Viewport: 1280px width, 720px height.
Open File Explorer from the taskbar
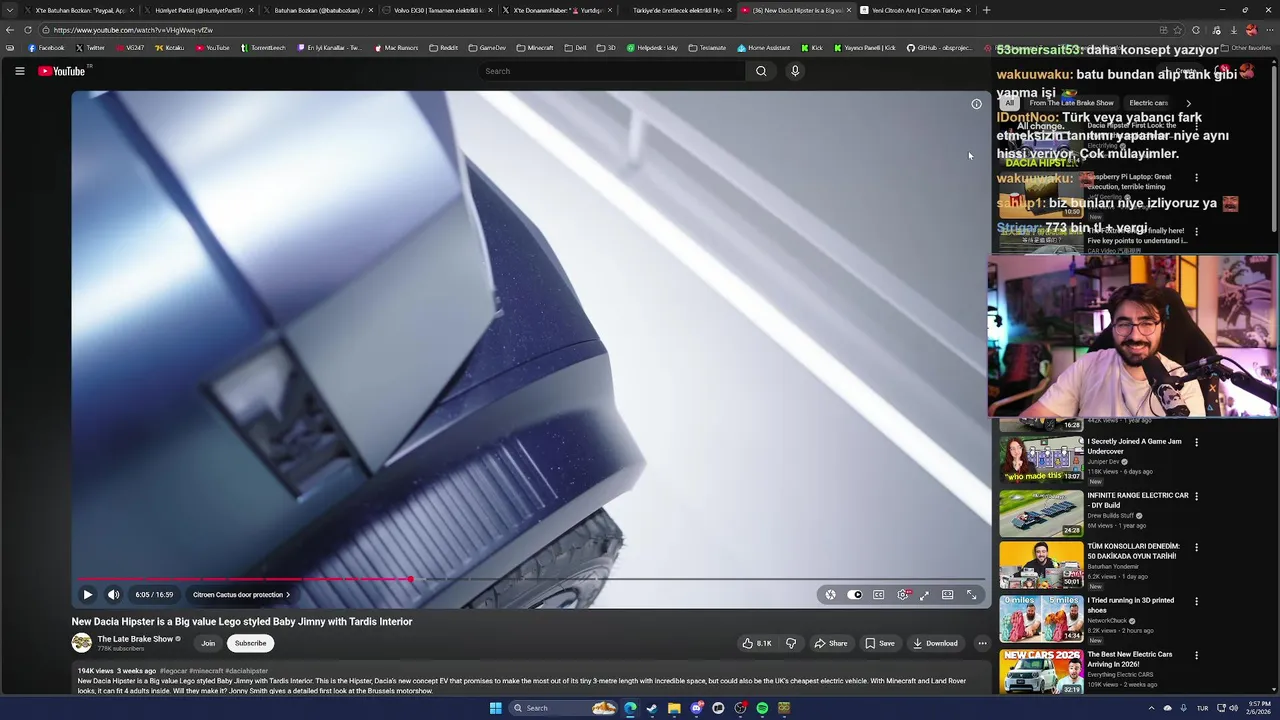coord(674,708)
